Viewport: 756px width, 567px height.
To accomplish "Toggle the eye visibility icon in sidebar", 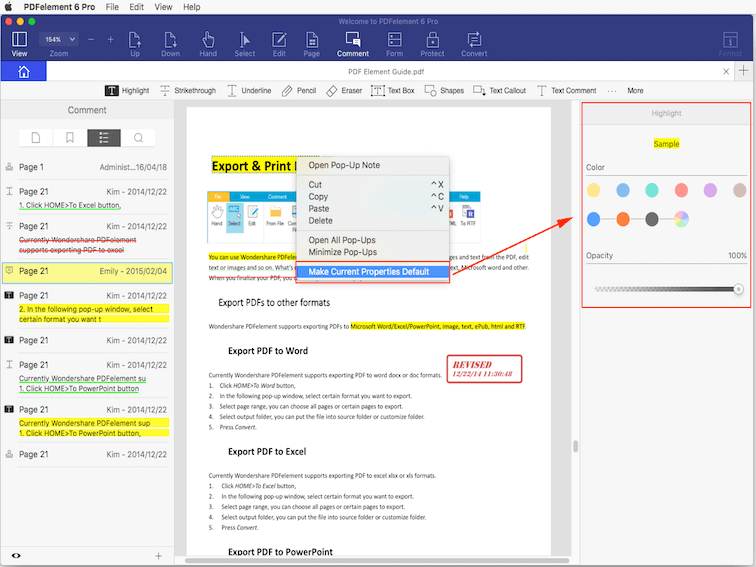I will point(16,555).
